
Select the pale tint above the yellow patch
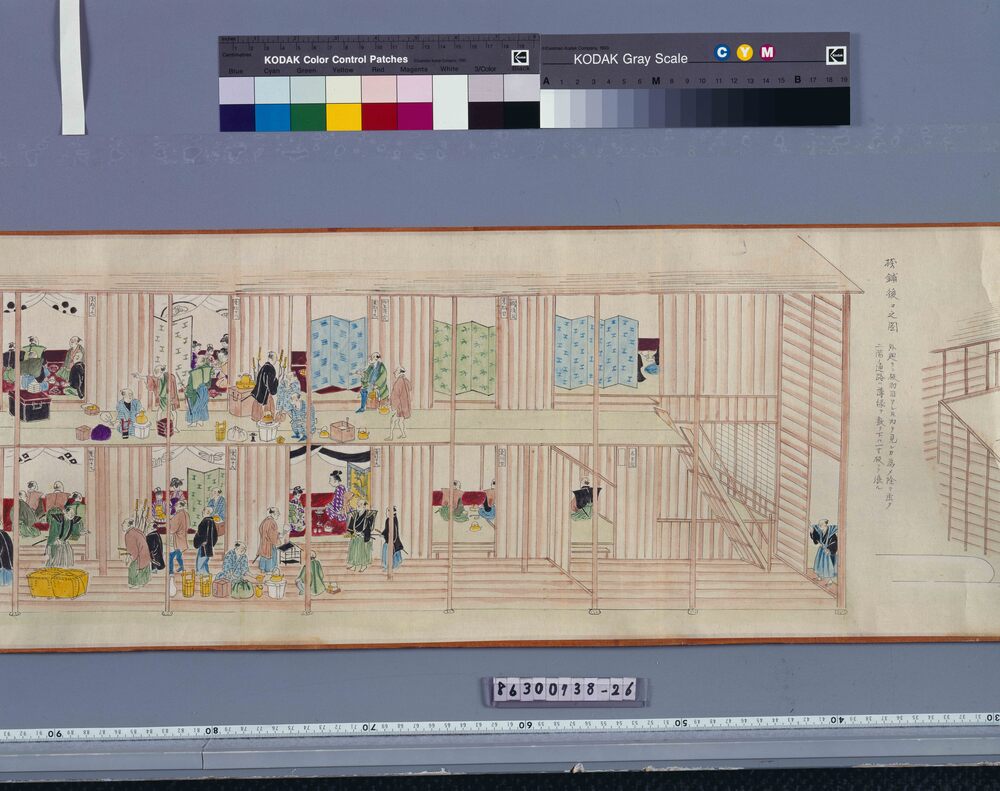344,90
